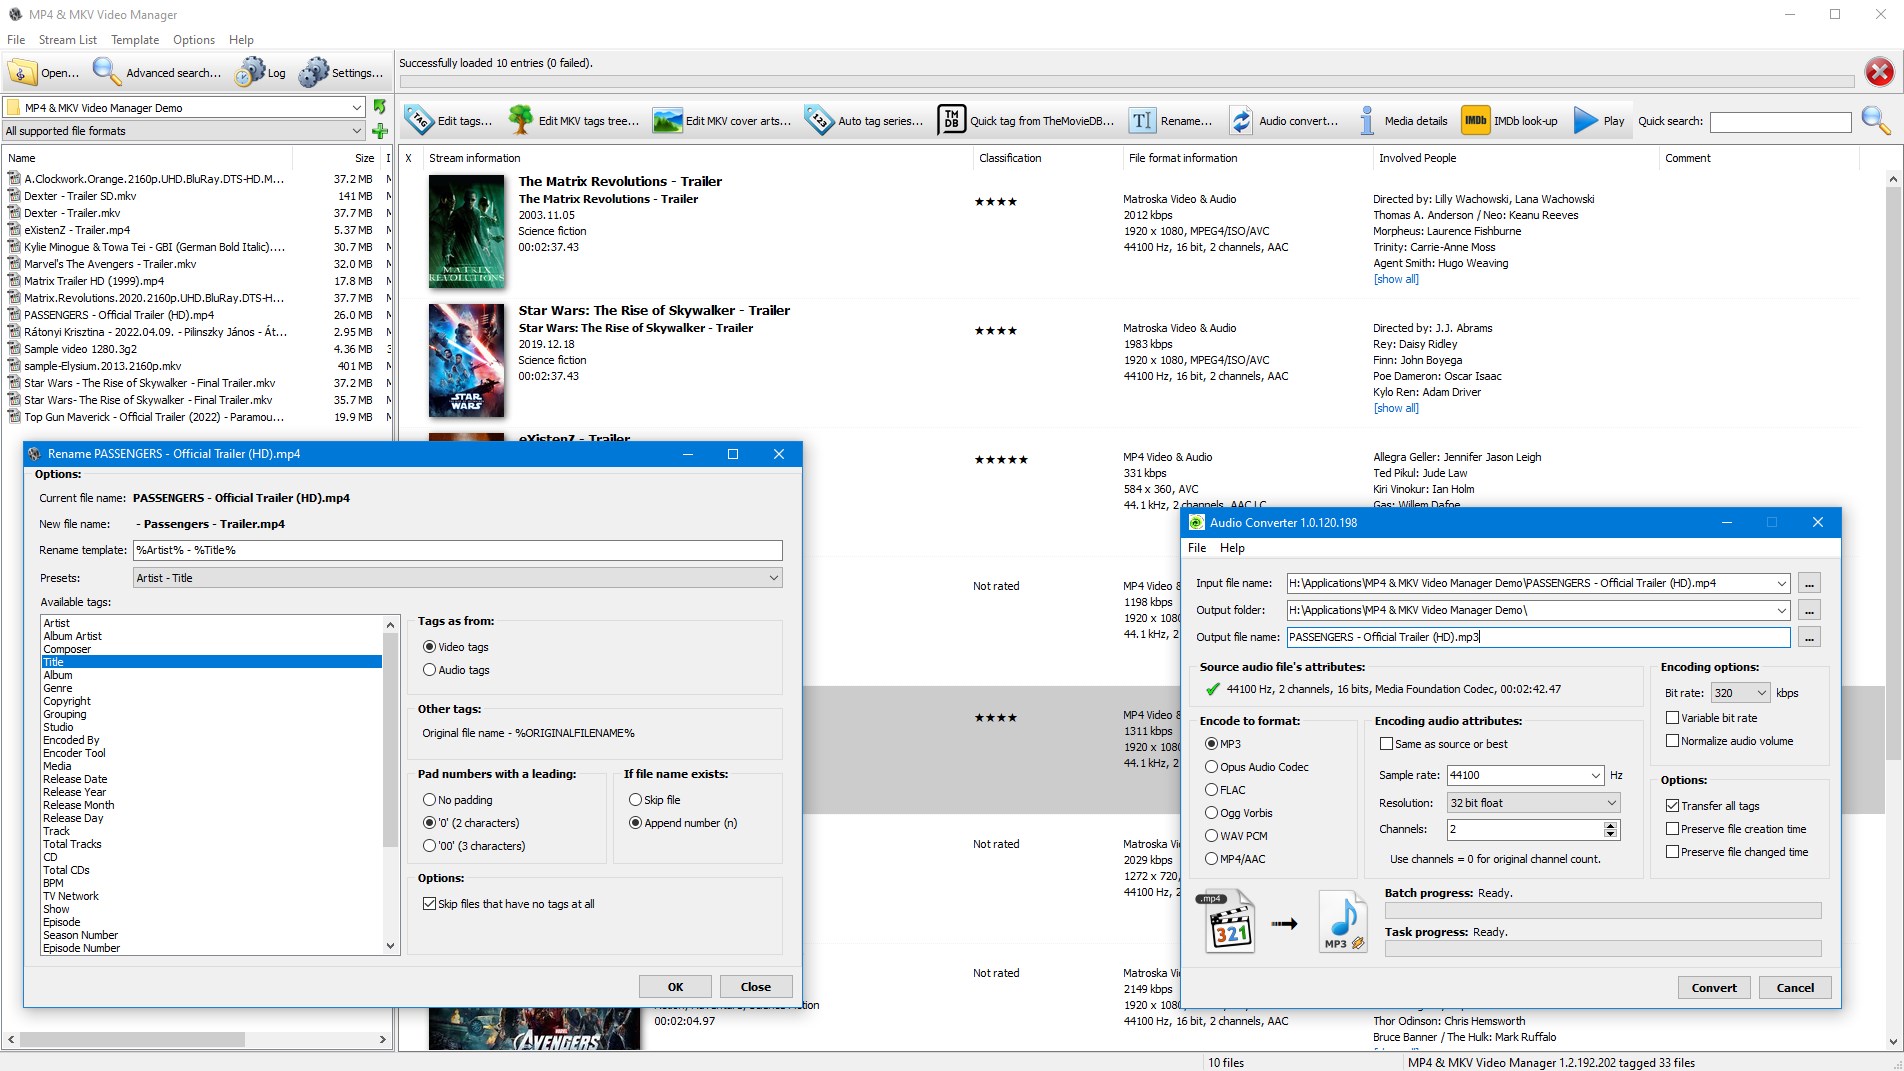Click browse button for Output file name

1809,637
